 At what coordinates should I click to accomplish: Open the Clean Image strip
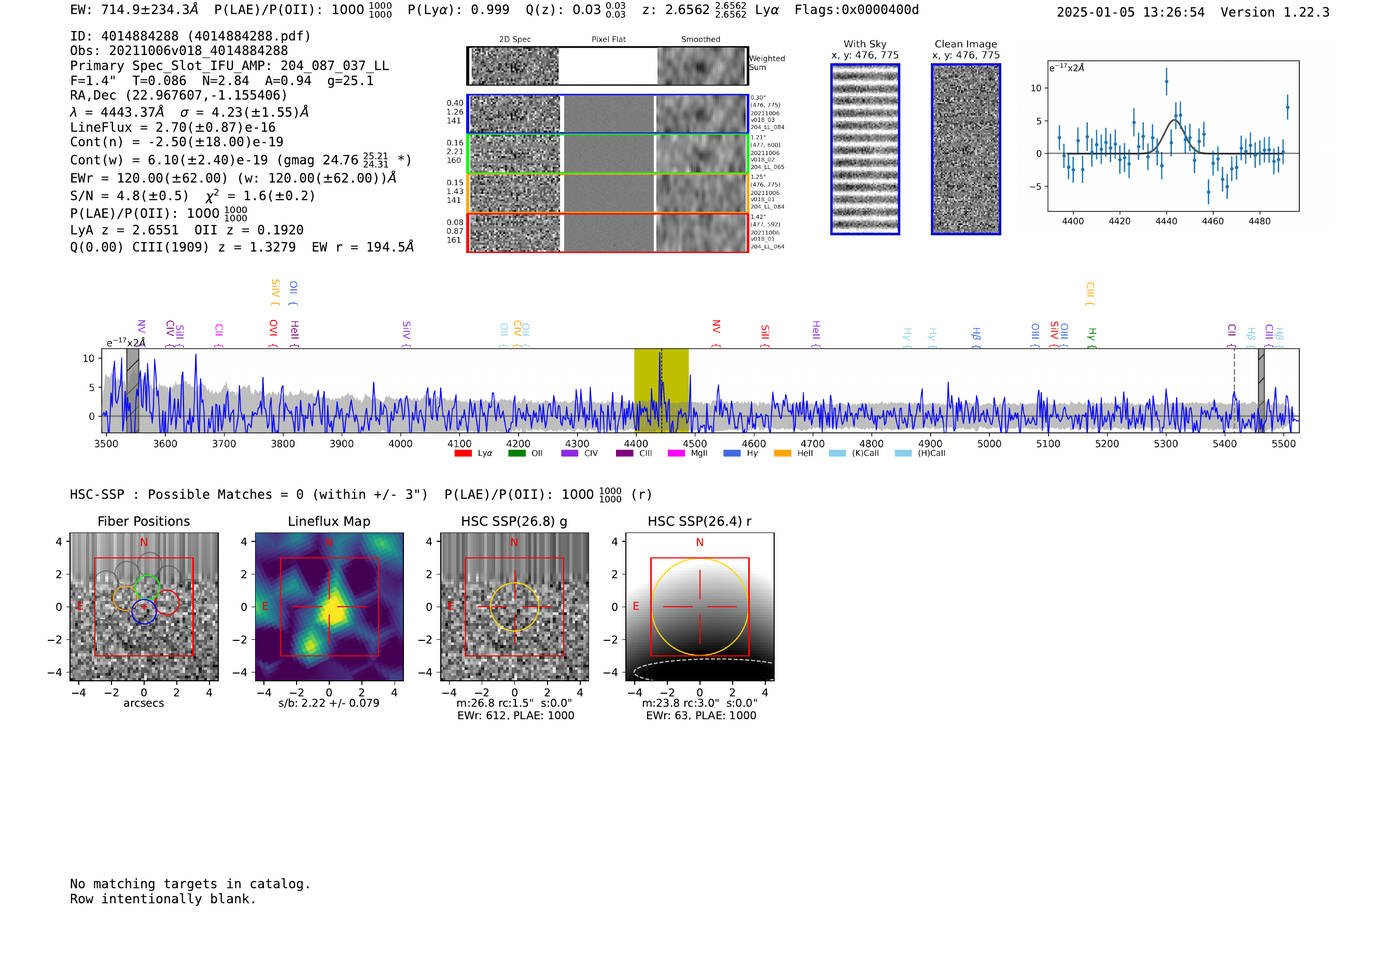966,149
